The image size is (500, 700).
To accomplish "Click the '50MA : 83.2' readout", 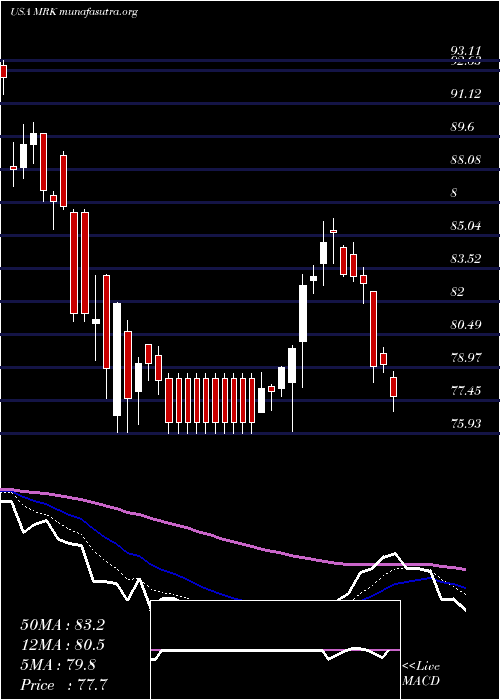I will 62,625.
